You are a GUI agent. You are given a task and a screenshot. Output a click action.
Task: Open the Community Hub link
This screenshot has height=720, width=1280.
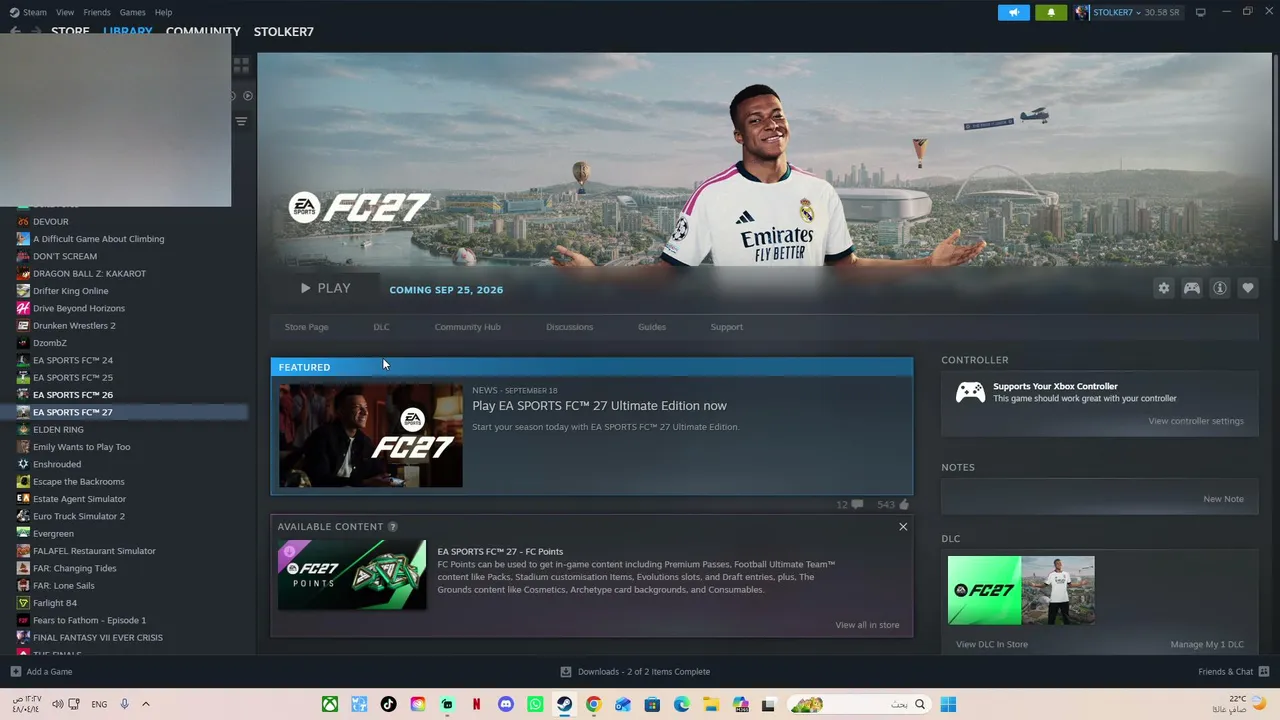[x=467, y=327]
